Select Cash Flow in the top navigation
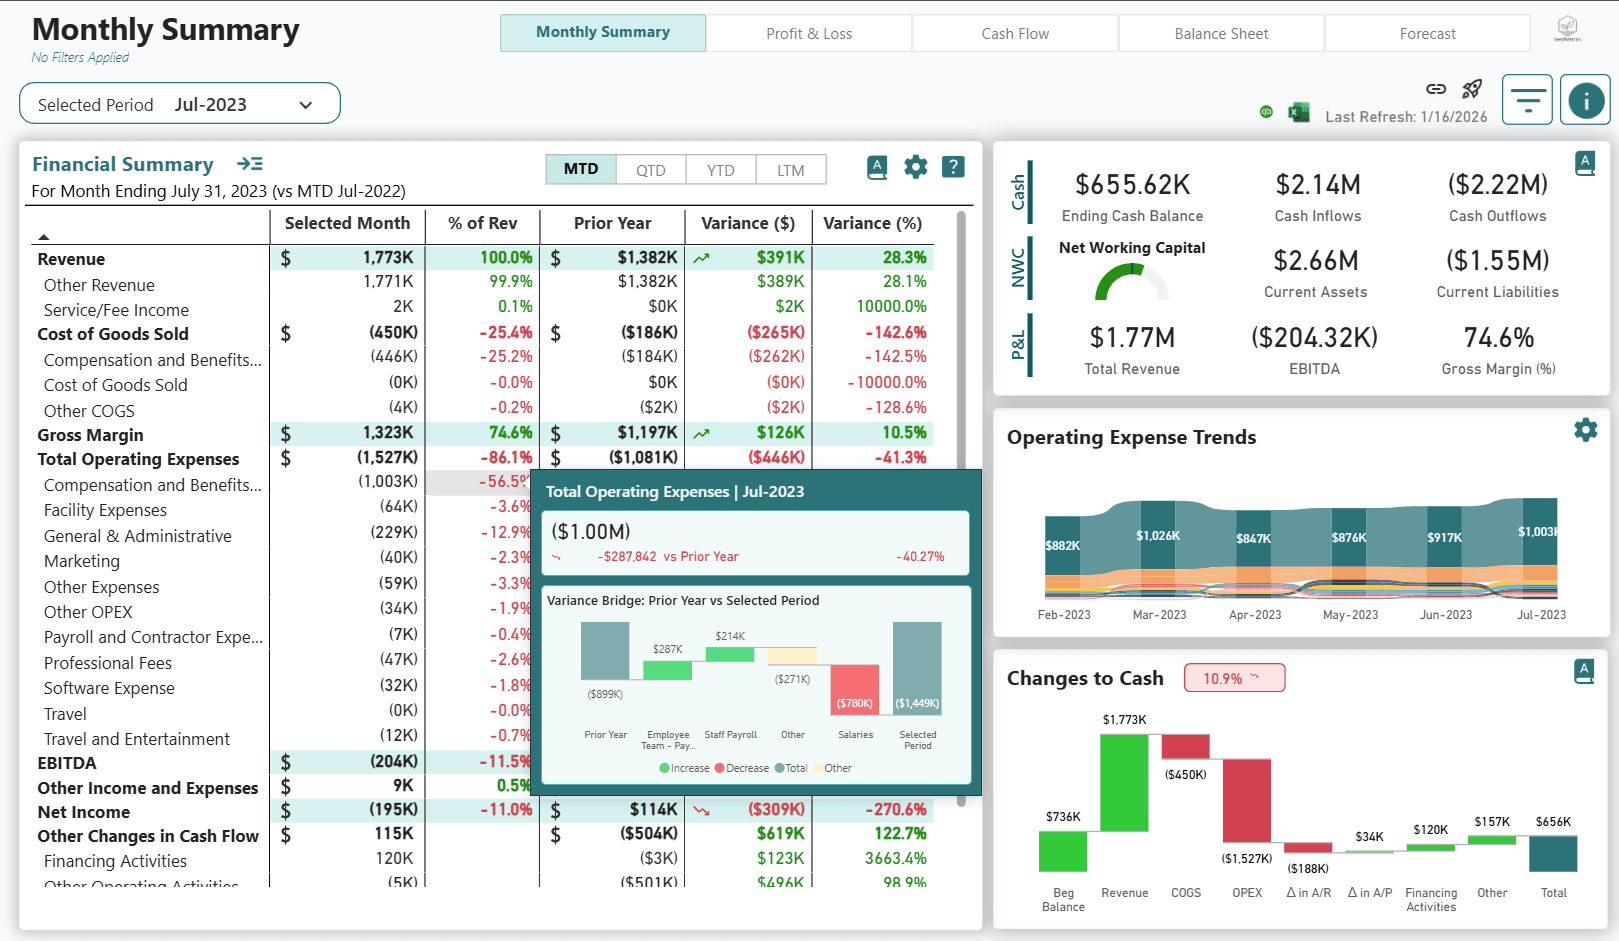The image size is (1619, 941). pos(1014,33)
